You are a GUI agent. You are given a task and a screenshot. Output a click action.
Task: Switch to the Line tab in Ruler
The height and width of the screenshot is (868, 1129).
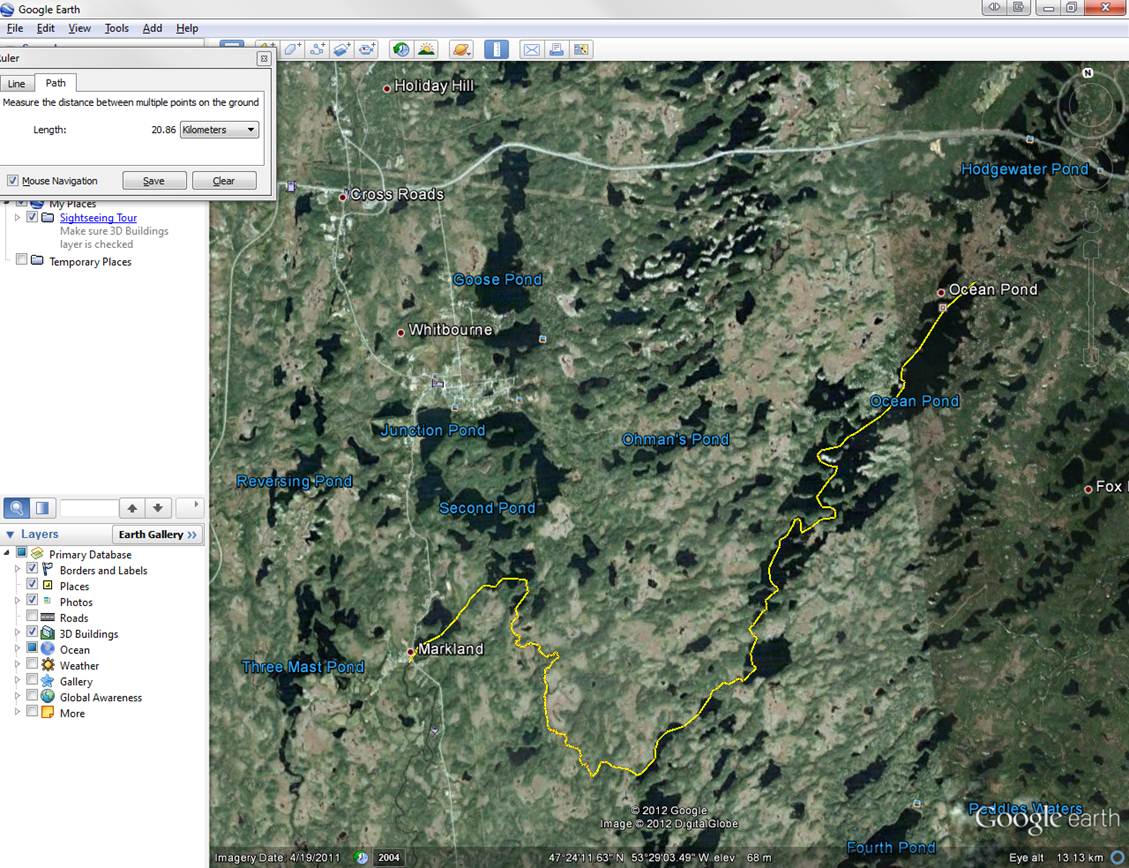[16, 83]
